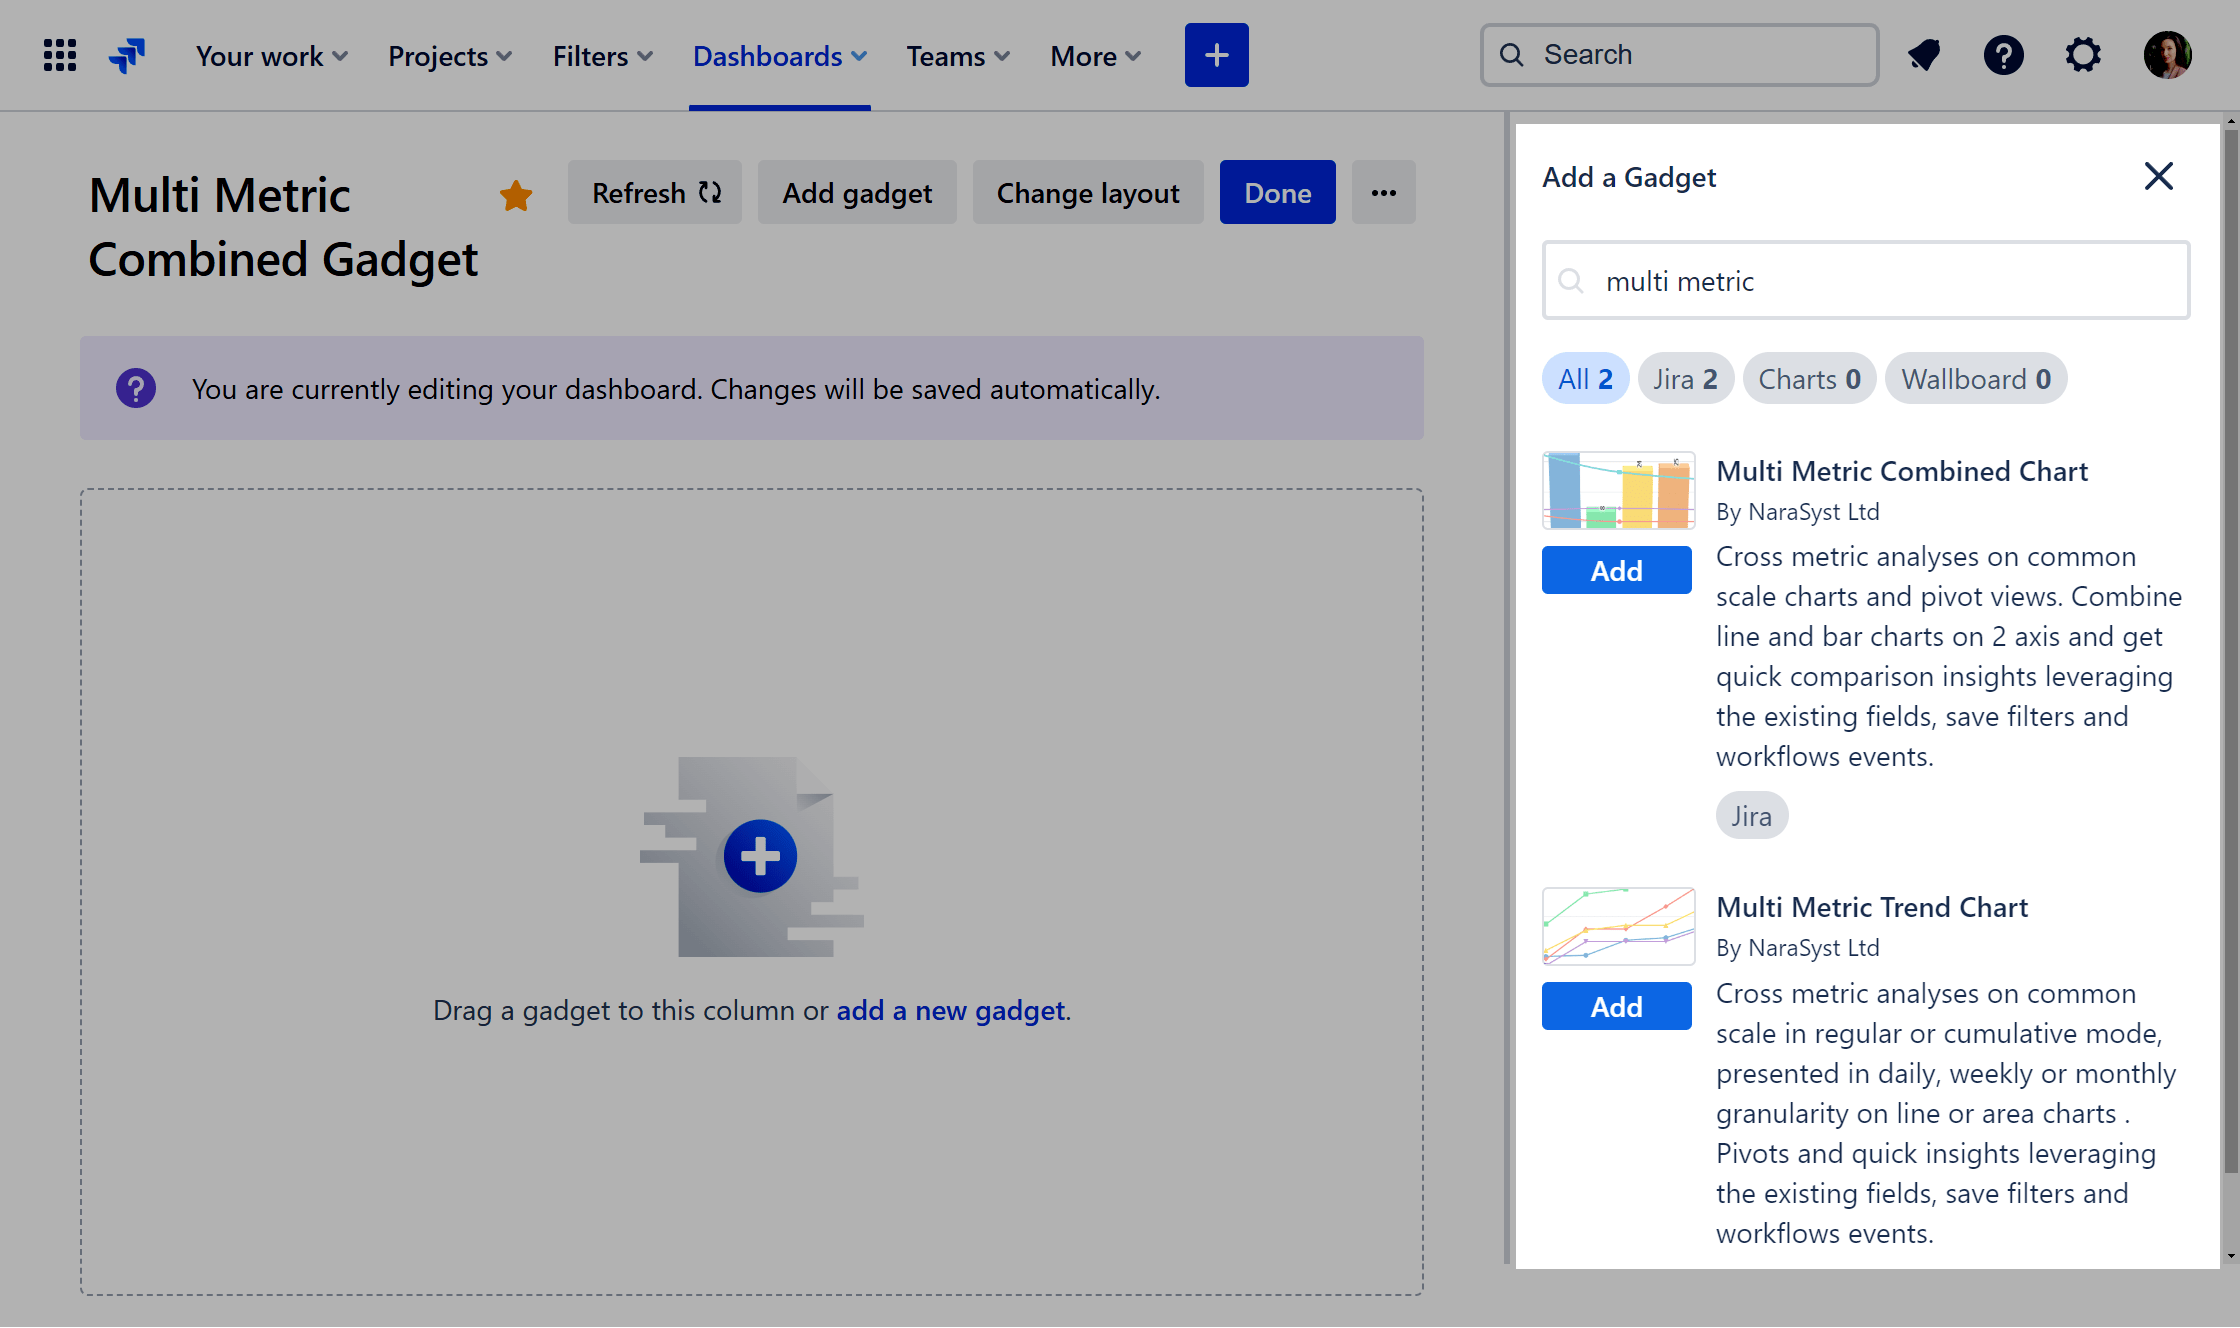The height and width of the screenshot is (1328, 2240).
Task: Open the Atlassian app switcher grid
Action: click(59, 55)
